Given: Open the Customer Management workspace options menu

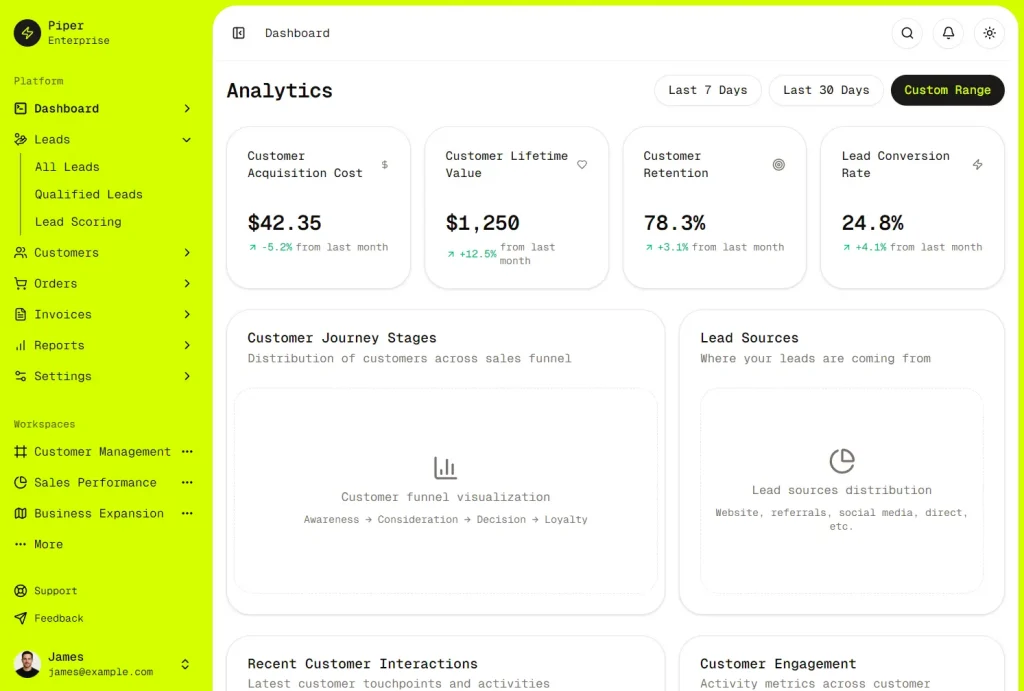Looking at the screenshot, I should [186, 452].
